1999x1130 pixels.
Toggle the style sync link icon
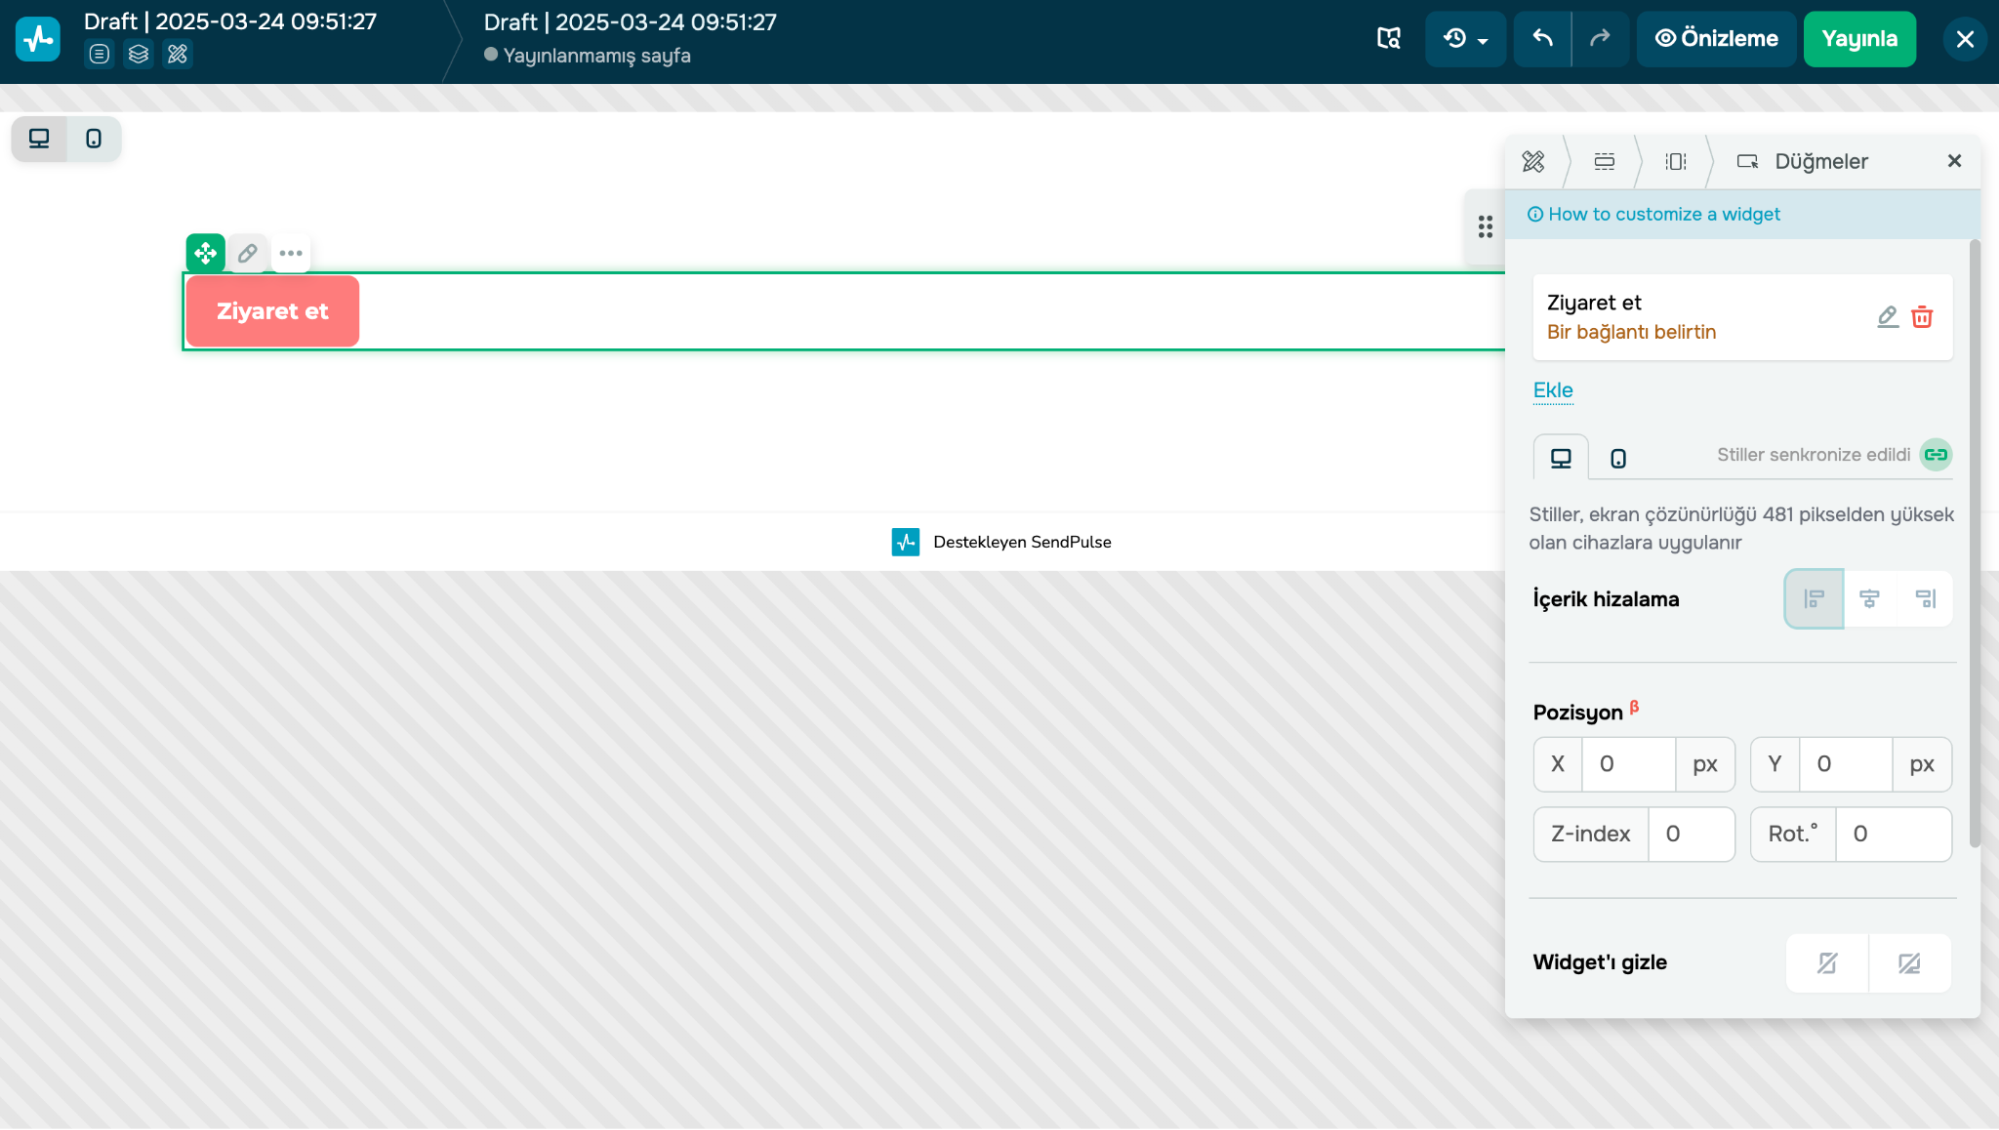(1936, 455)
